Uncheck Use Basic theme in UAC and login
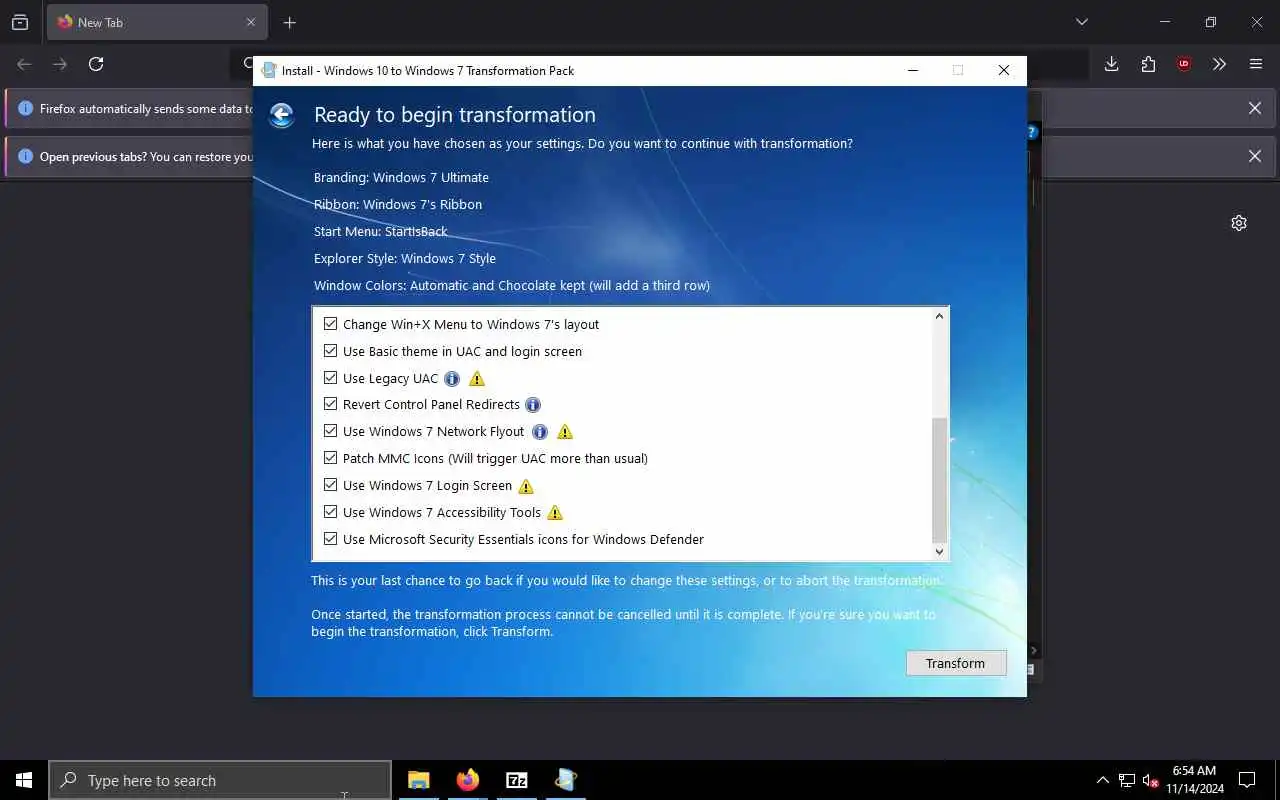The height and width of the screenshot is (800, 1280). point(330,351)
